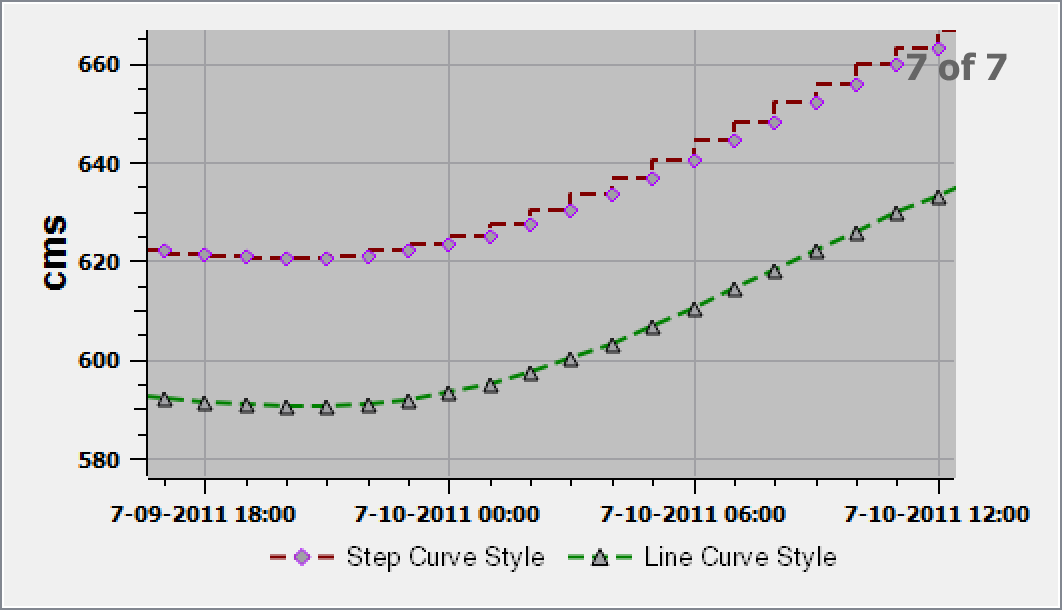
Task: Click the 7-10-2011 06:00 x-axis label
Action: [693, 514]
